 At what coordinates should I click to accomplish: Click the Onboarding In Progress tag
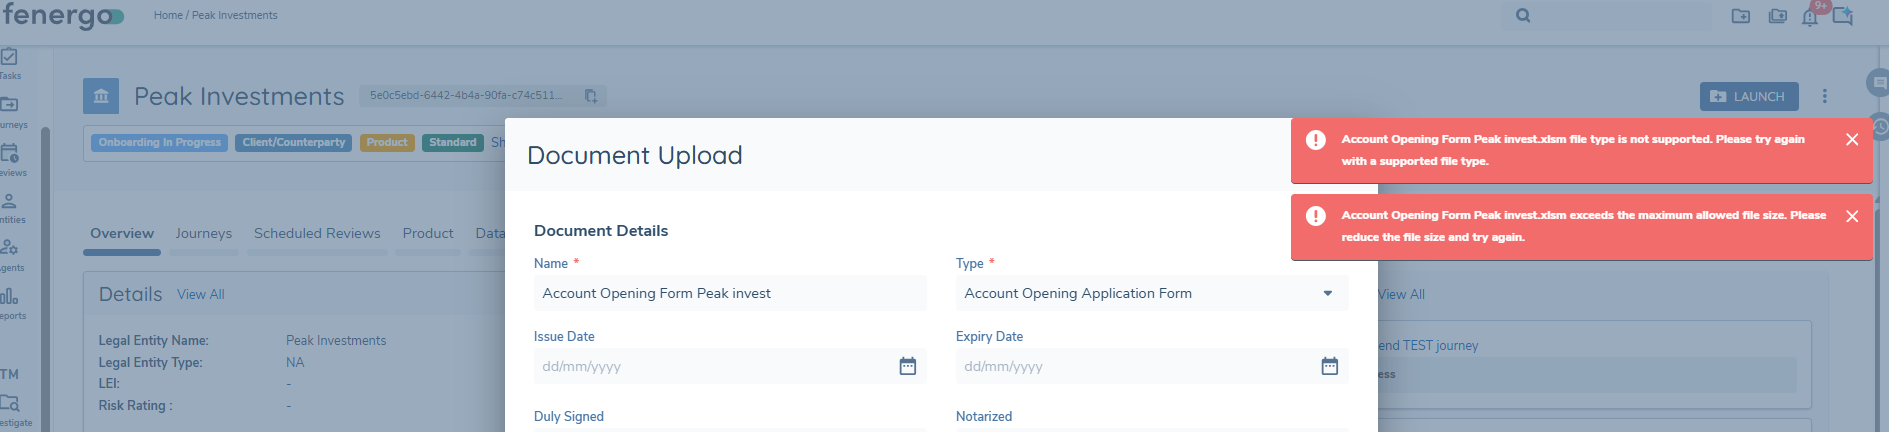160,143
